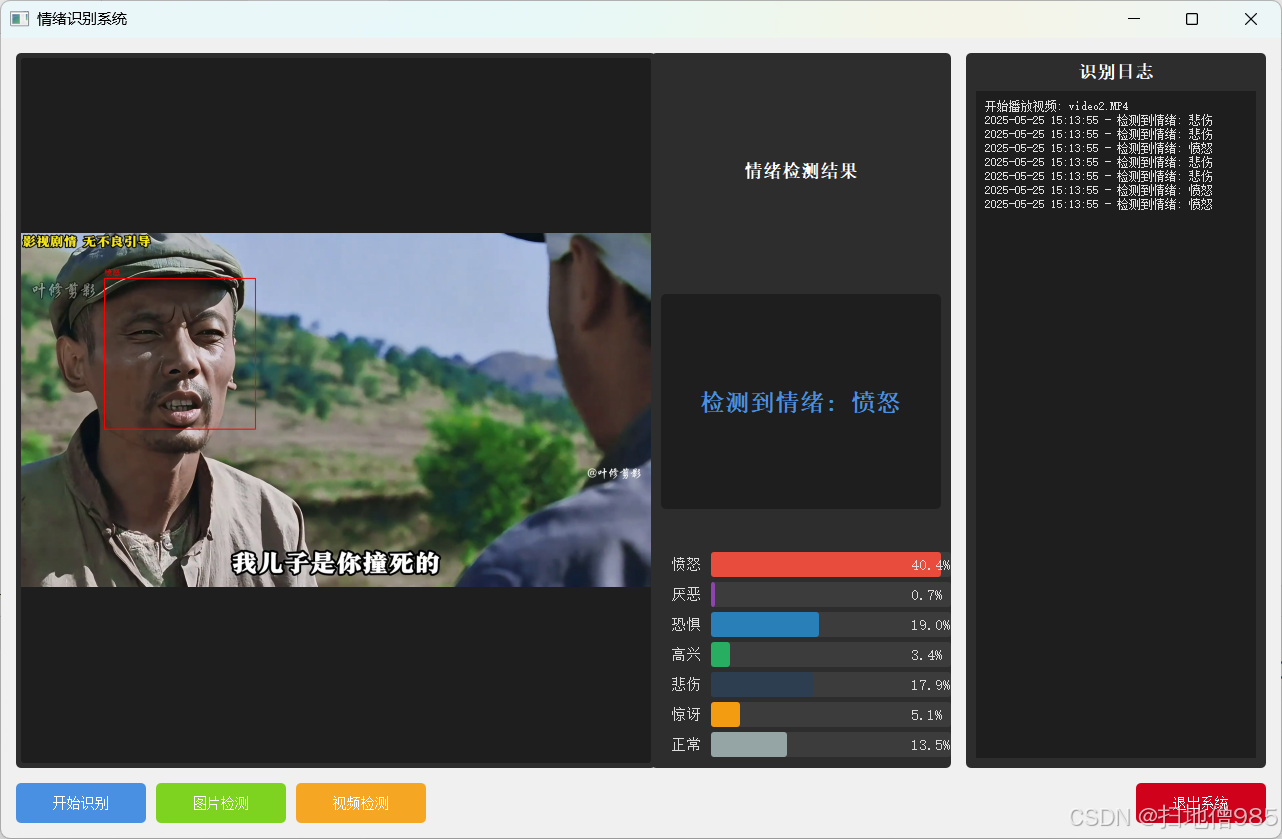Select the 厌恶 label beside its bar
1282x839 pixels.
pos(686,595)
